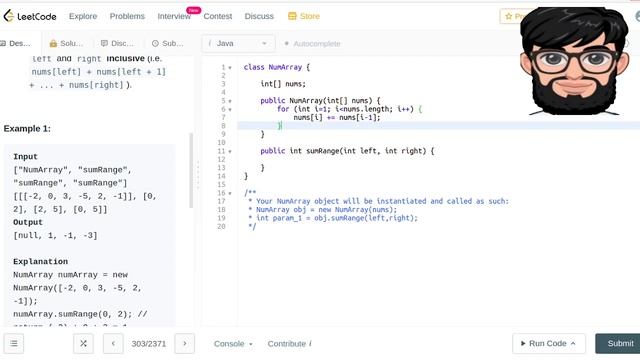Screen dimensions: 640x360
Task: Open the Problems page
Action: [x=127, y=16]
